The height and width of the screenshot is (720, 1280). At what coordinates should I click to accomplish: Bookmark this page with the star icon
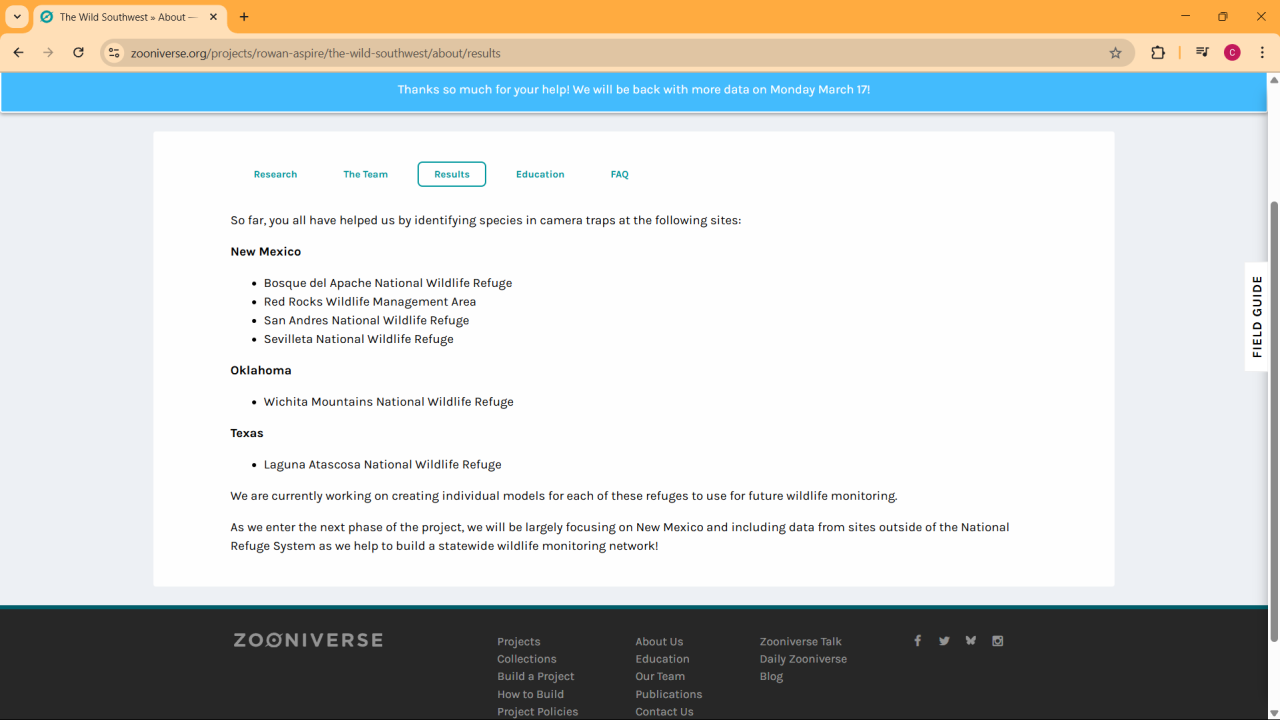1116,53
